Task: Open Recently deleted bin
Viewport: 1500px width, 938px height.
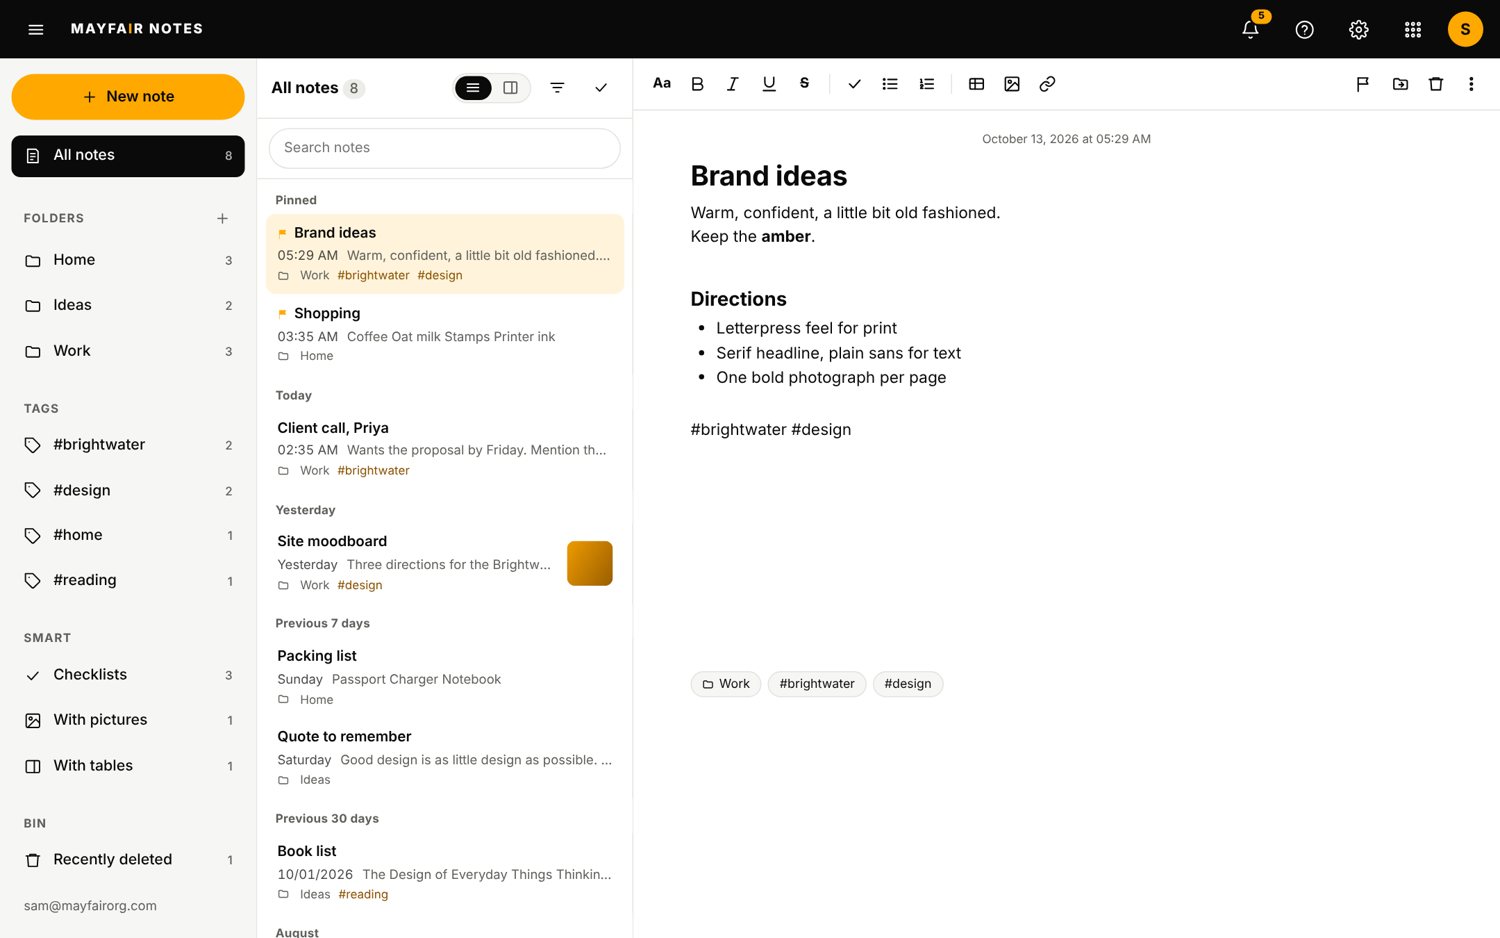Action: coord(128,860)
